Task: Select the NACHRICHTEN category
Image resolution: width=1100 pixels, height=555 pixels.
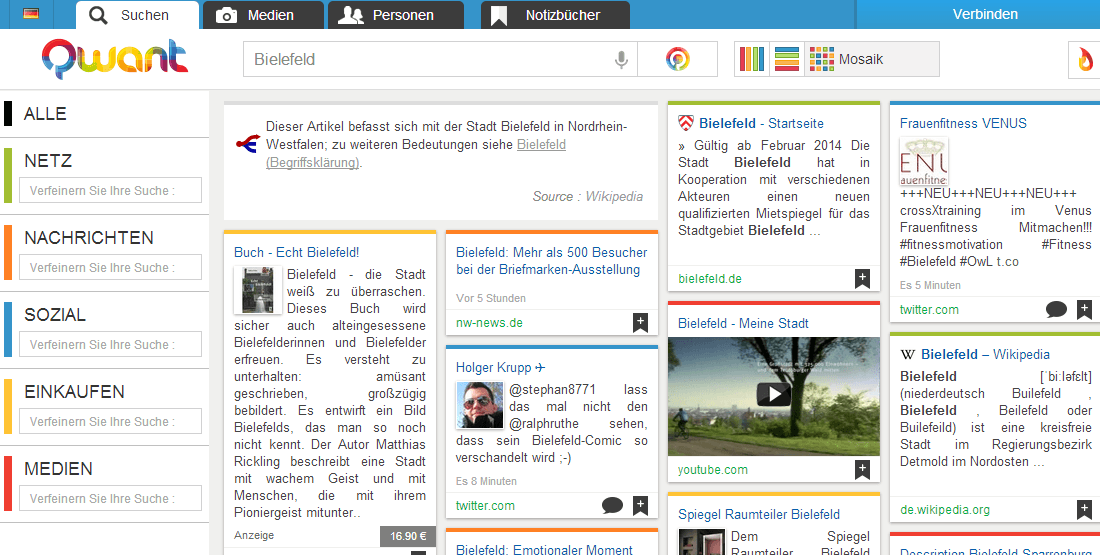Action: point(88,238)
